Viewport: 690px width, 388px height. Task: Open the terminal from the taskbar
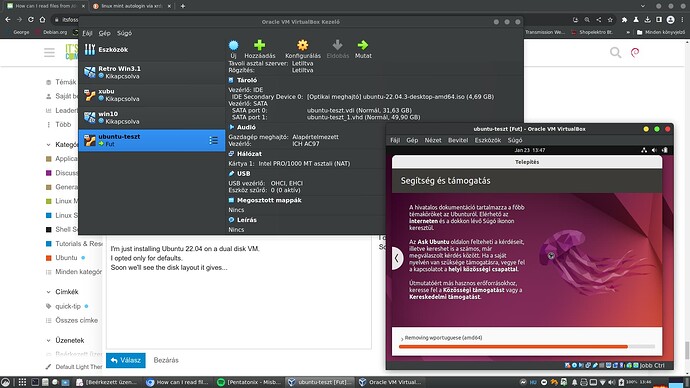[x=35, y=382]
